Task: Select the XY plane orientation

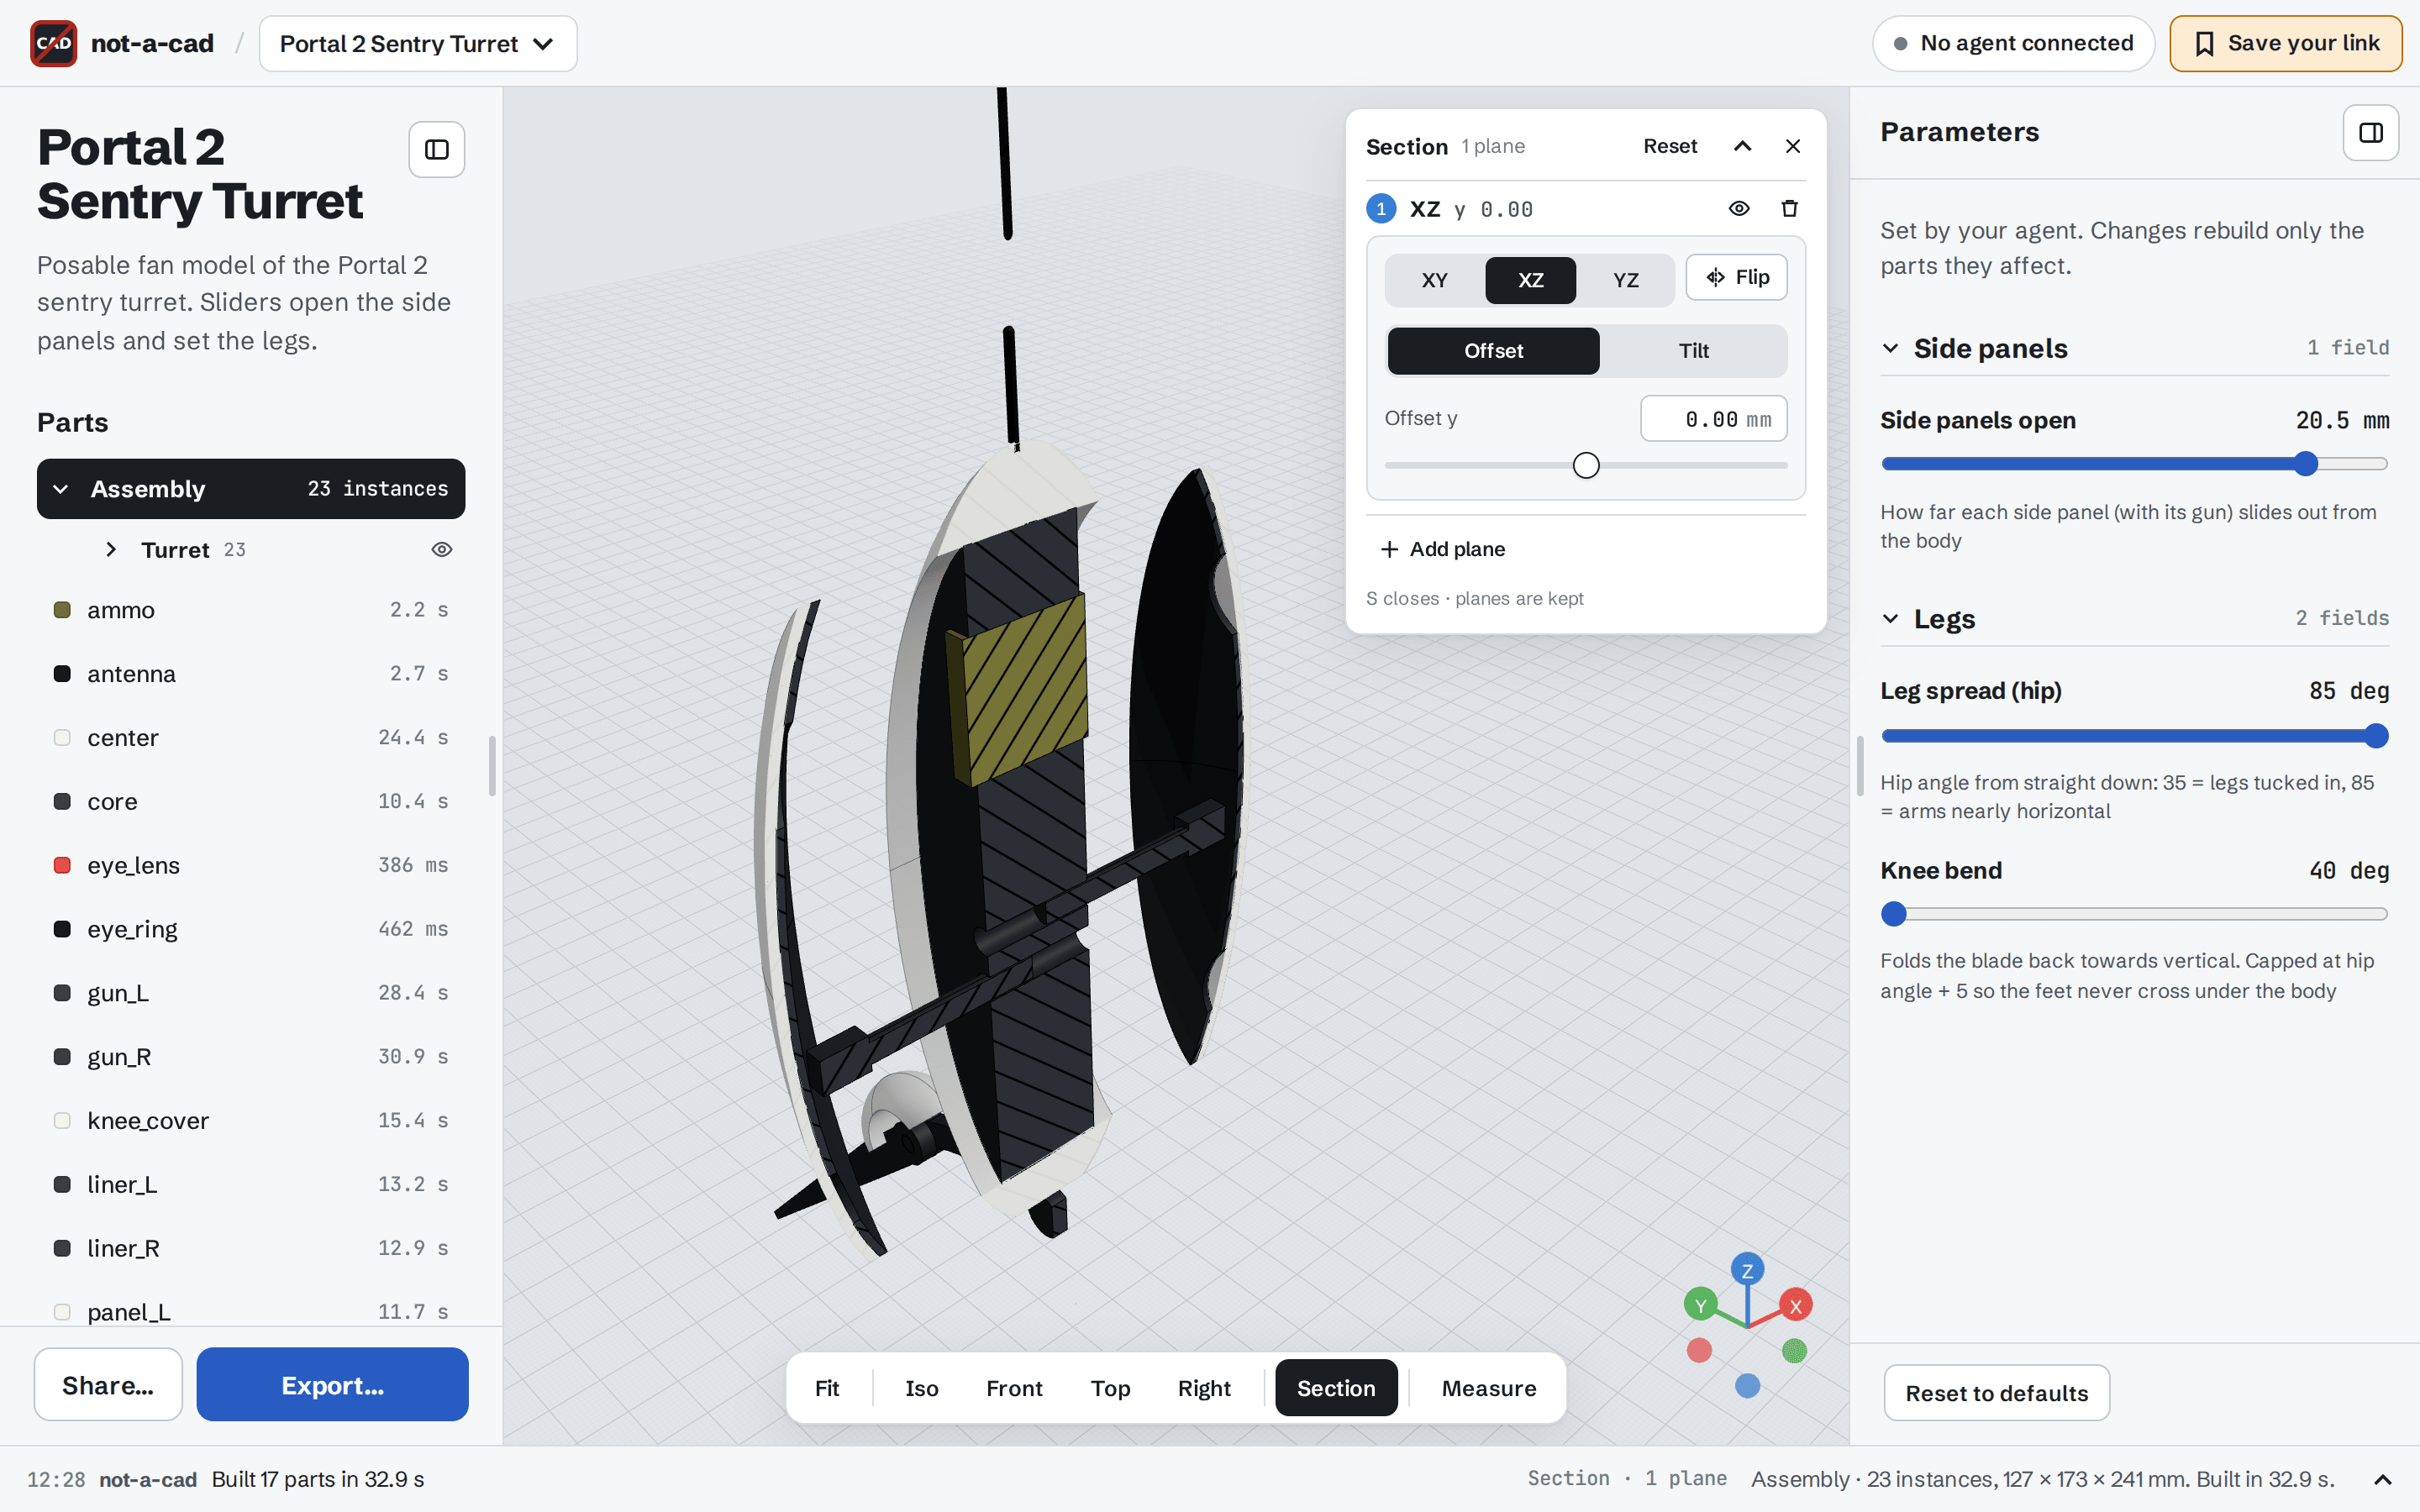Action: (x=1435, y=280)
